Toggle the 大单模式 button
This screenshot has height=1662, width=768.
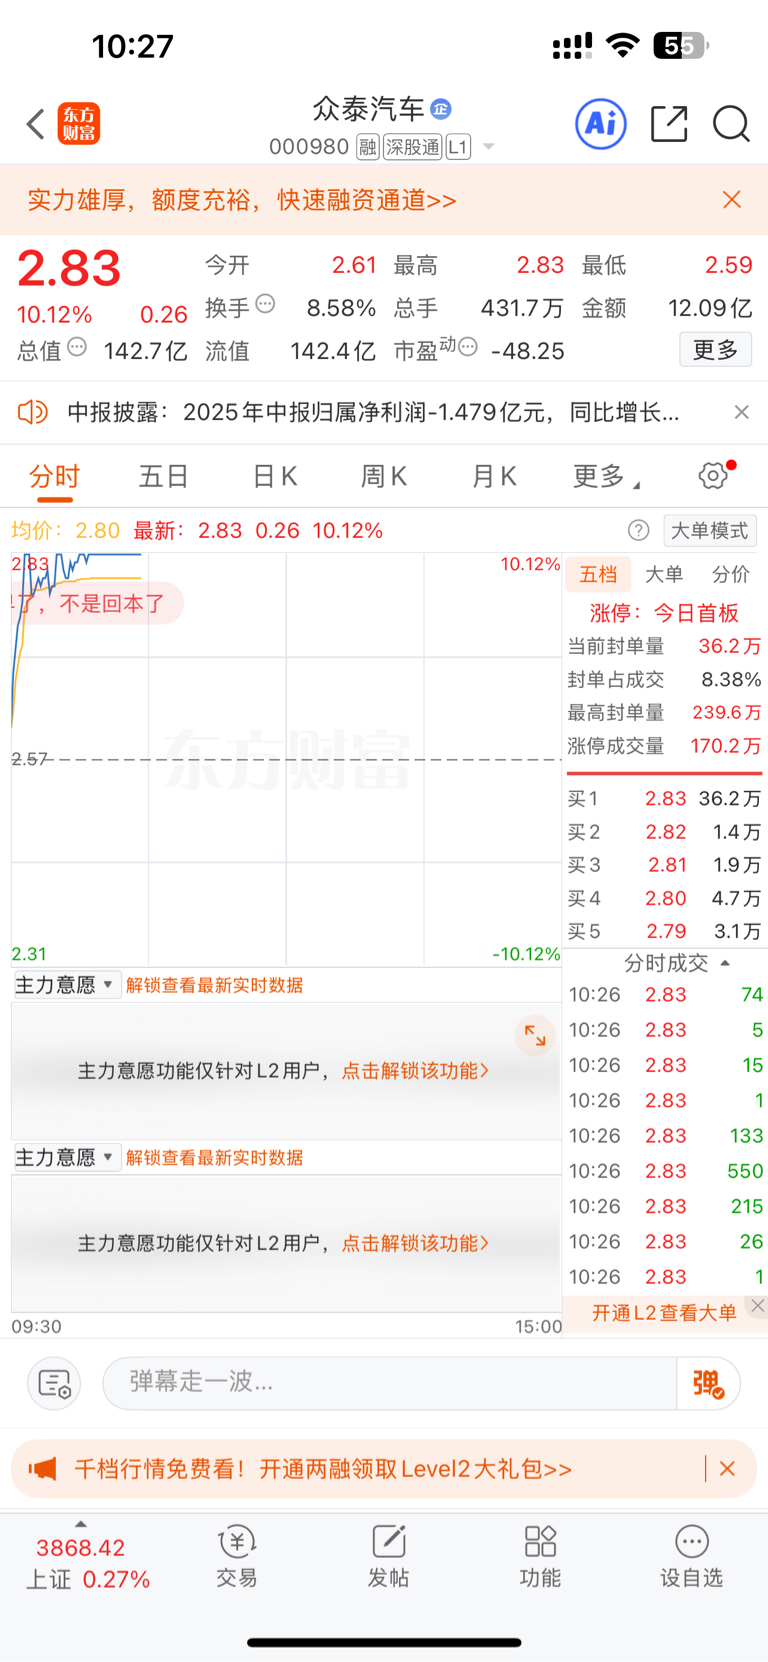[x=709, y=530]
